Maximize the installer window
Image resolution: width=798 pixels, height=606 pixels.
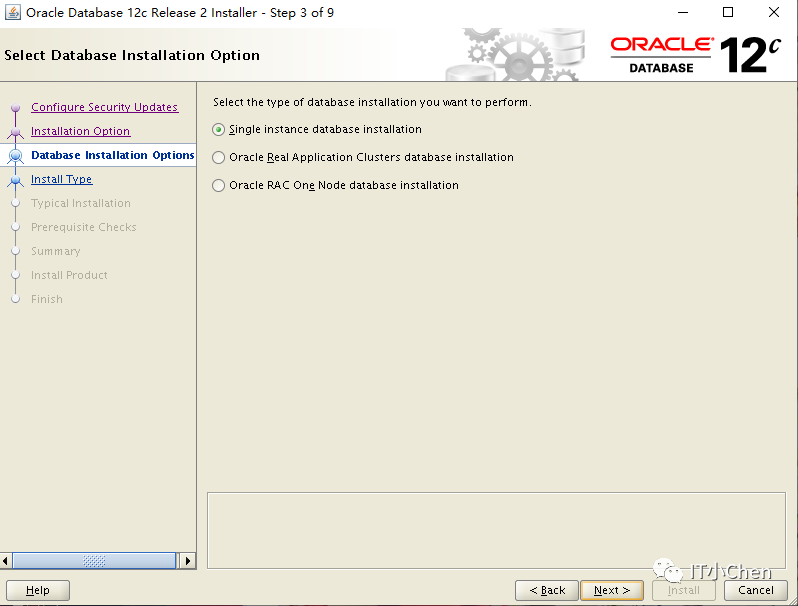coord(728,12)
